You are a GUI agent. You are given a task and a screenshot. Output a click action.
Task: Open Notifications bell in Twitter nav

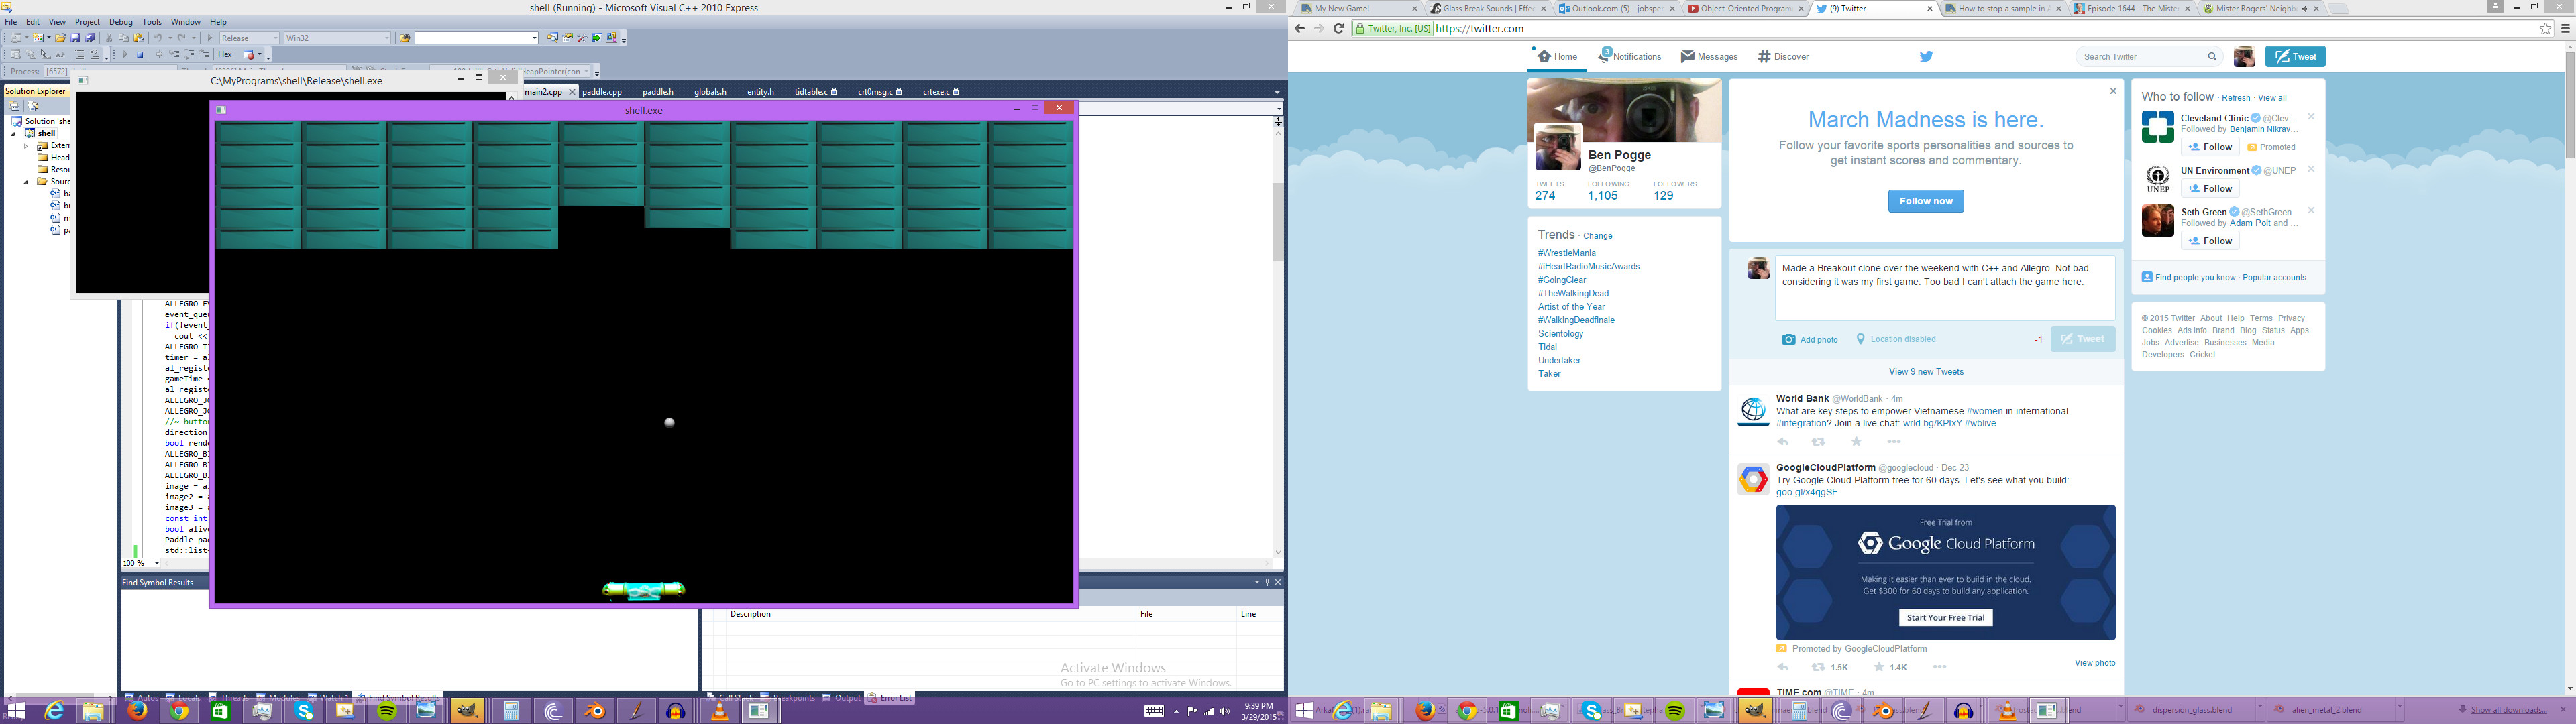tap(1605, 56)
